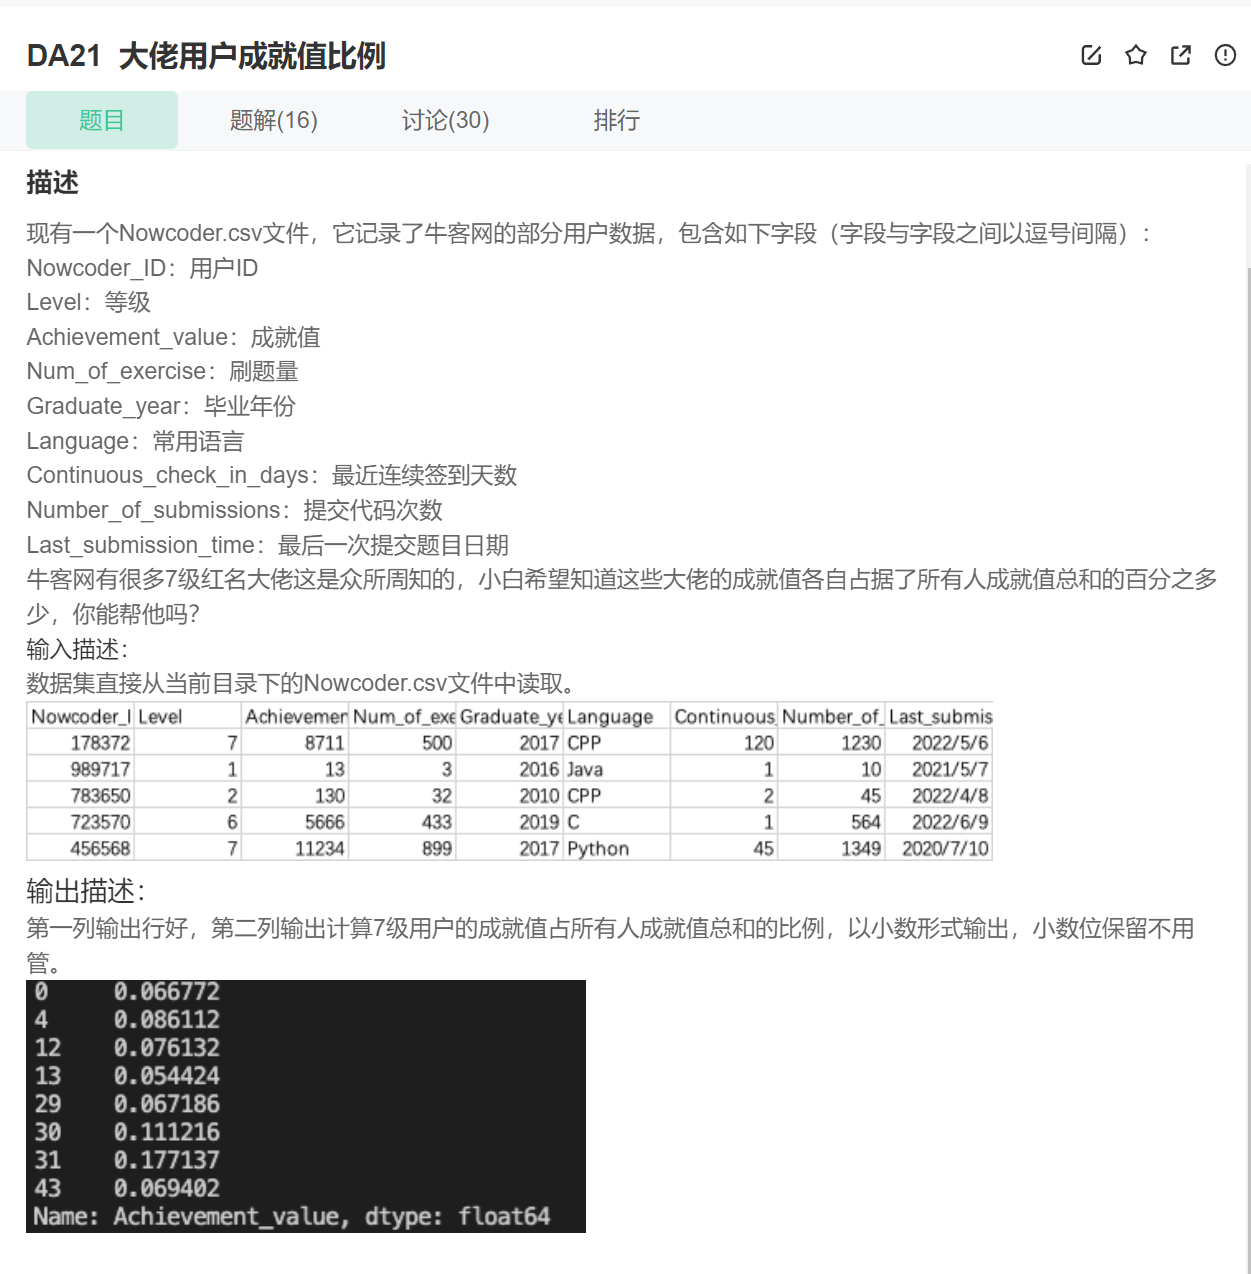Click the edit note pencil icon
1251x1274 pixels.
point(1091,55)
